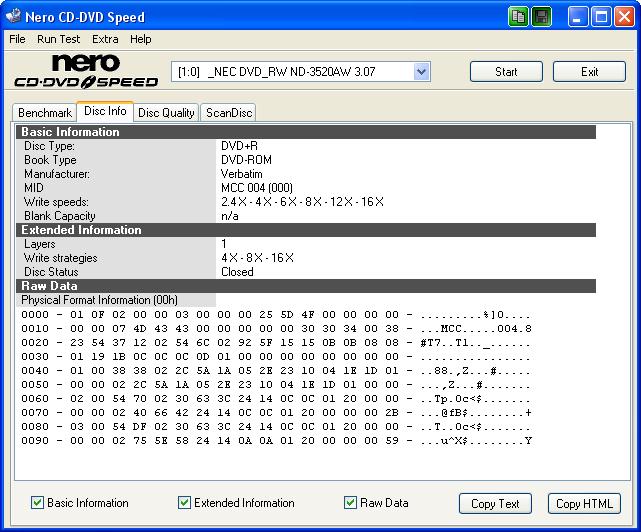Disable the Raw Data checkbox
Screen dimensions: 641x532
coord(350,503)
